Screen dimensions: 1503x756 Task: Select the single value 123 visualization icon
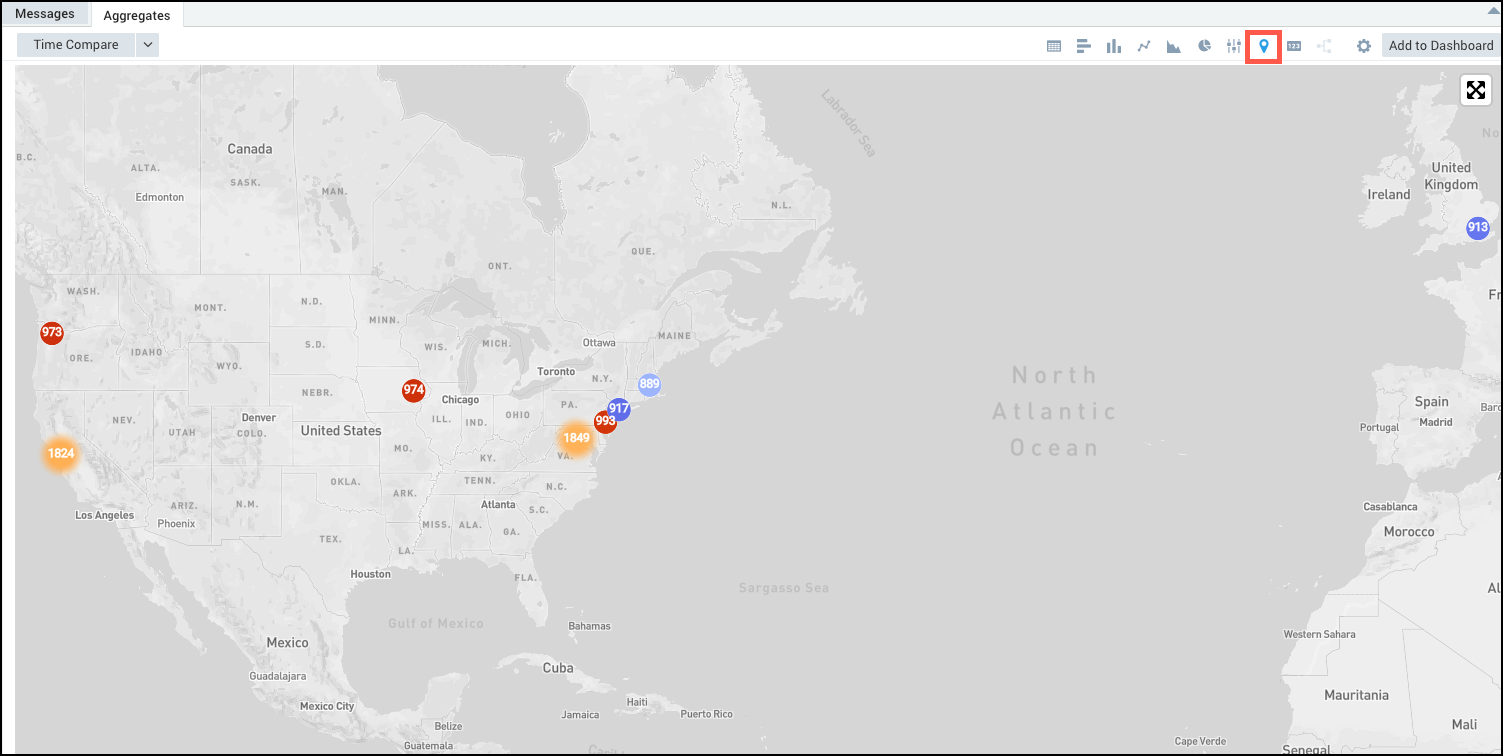tap(1293, 45)
